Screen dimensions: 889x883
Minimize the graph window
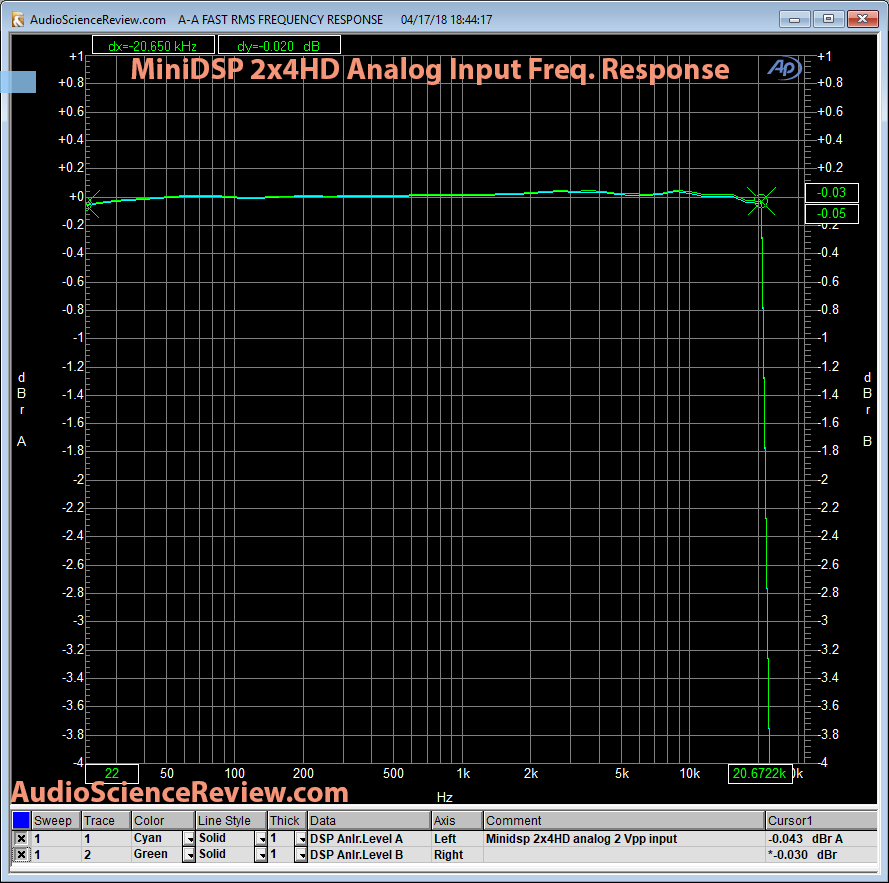point(794,19)
